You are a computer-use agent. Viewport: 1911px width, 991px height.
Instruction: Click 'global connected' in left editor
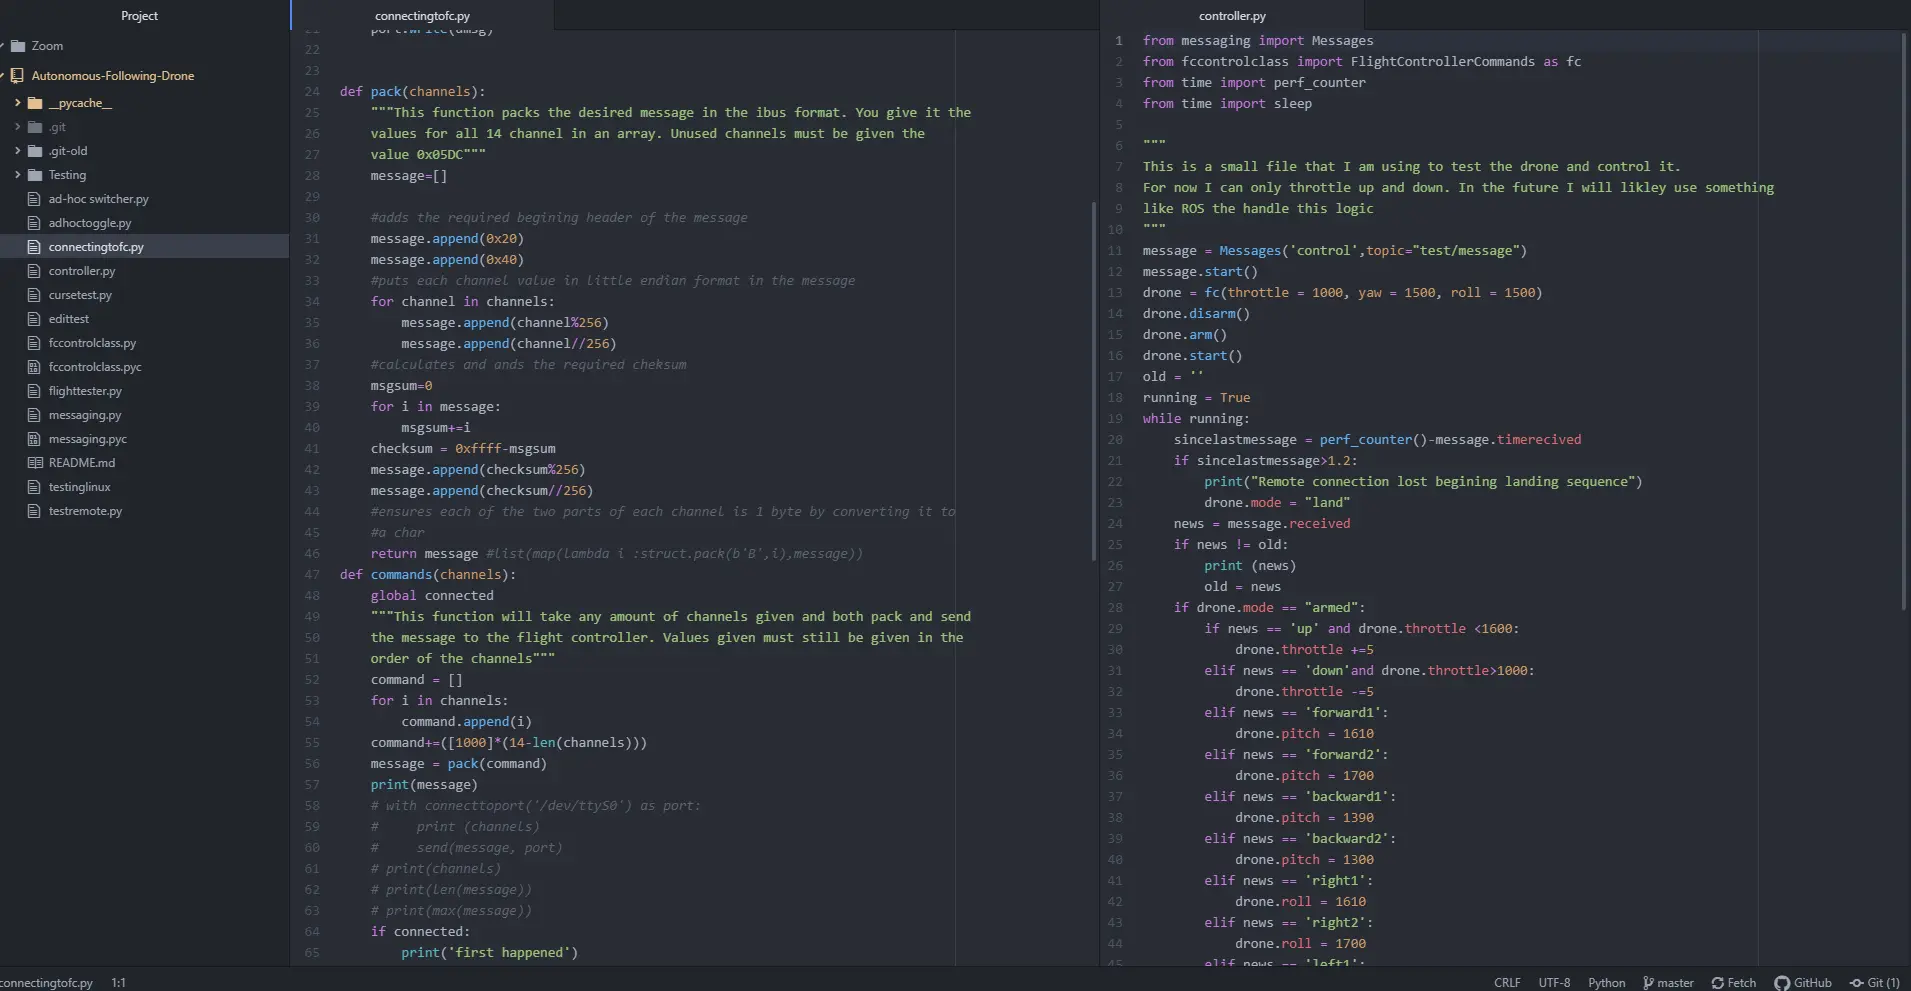[x=432, y=595]
